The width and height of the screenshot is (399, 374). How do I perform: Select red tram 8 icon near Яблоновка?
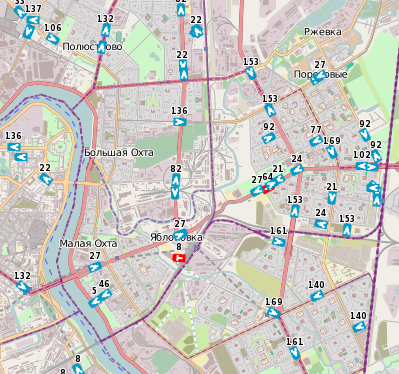tap(179, 258)
